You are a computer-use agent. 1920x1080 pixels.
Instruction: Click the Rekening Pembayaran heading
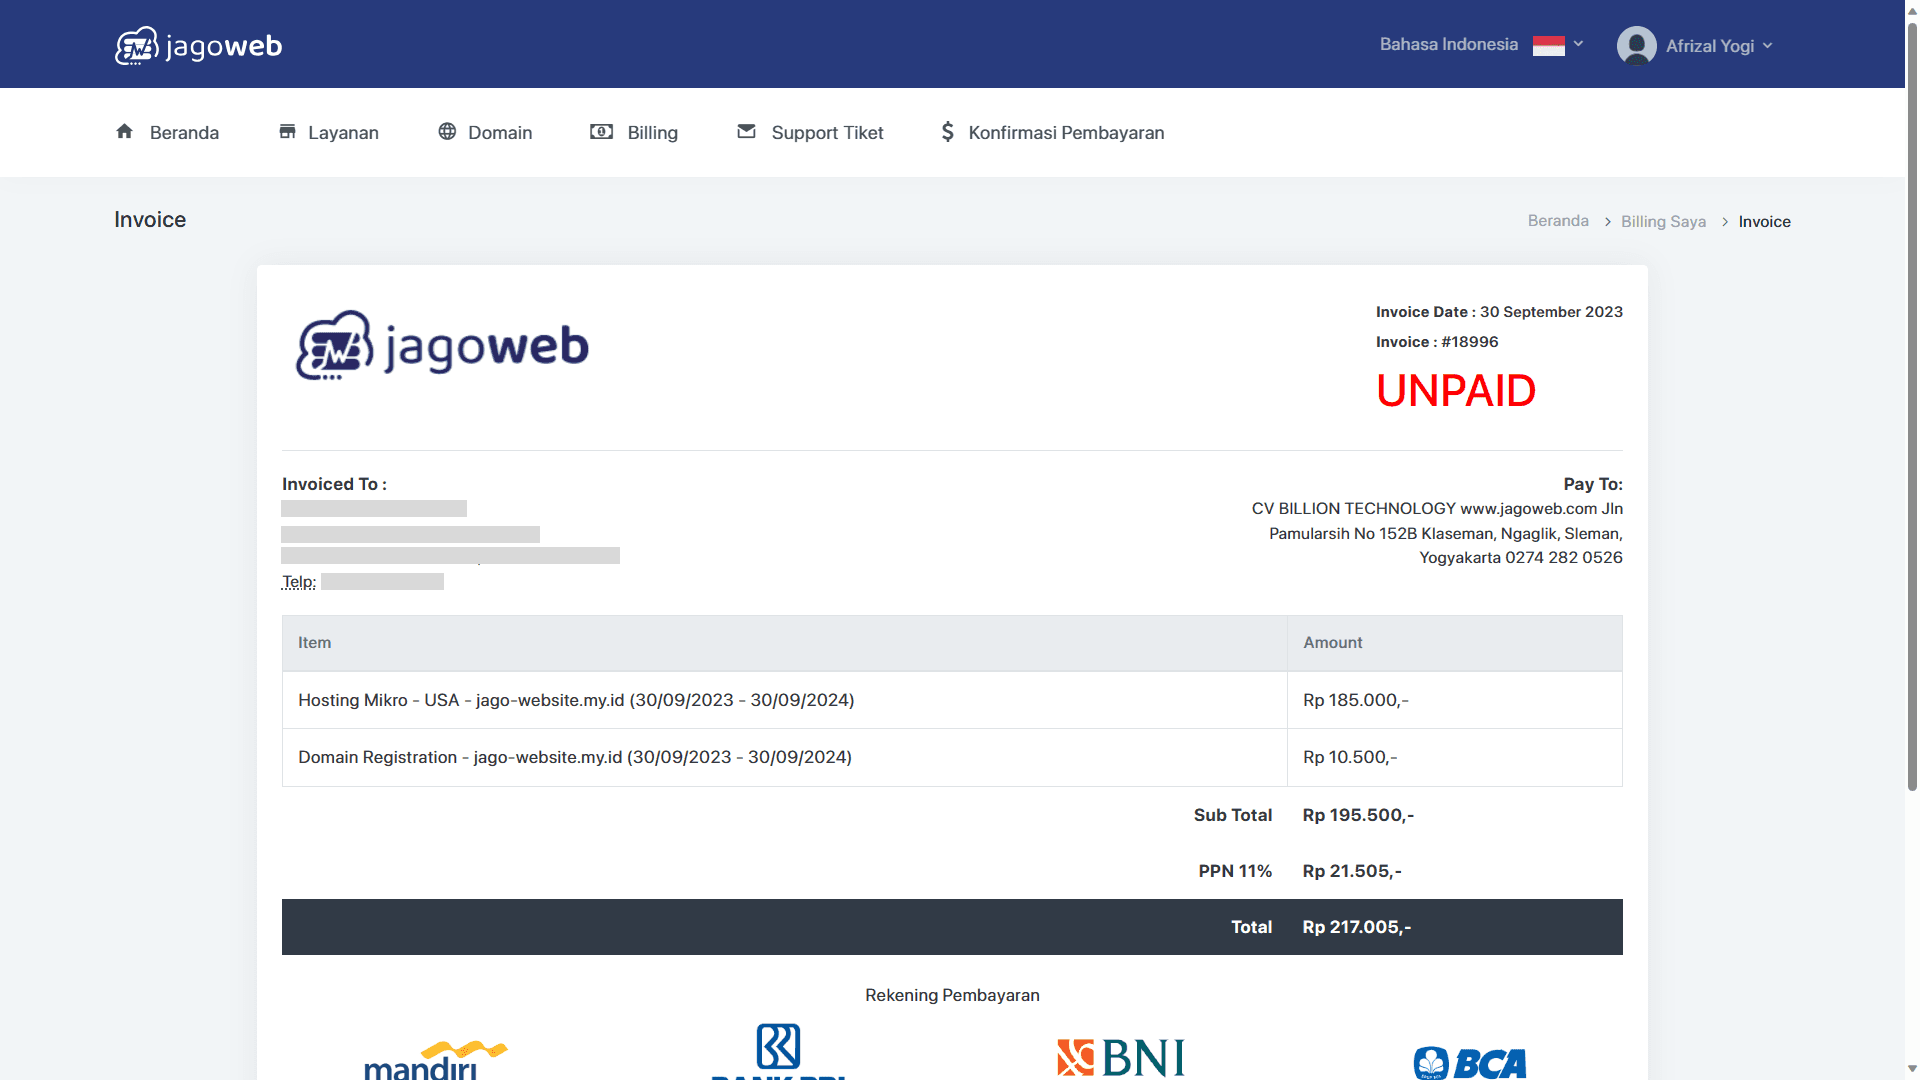point(952,995)
